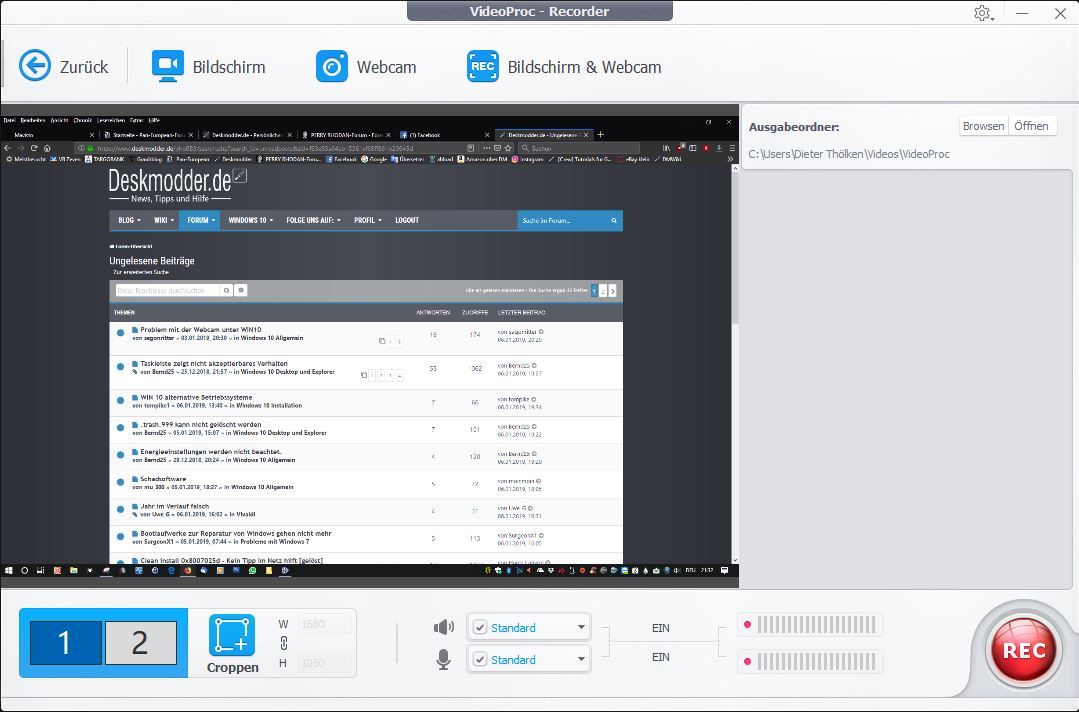This screenshot has height=712, width=1079.
Task: Select the Bildschirm recording mode
Action: 209,67
